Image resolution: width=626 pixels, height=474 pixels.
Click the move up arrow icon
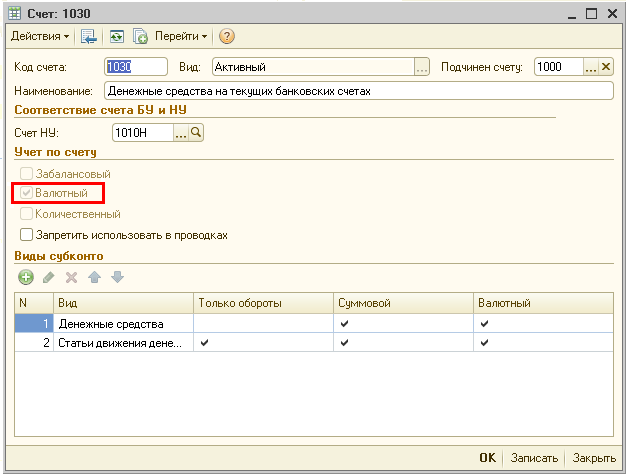coord(93,277)
